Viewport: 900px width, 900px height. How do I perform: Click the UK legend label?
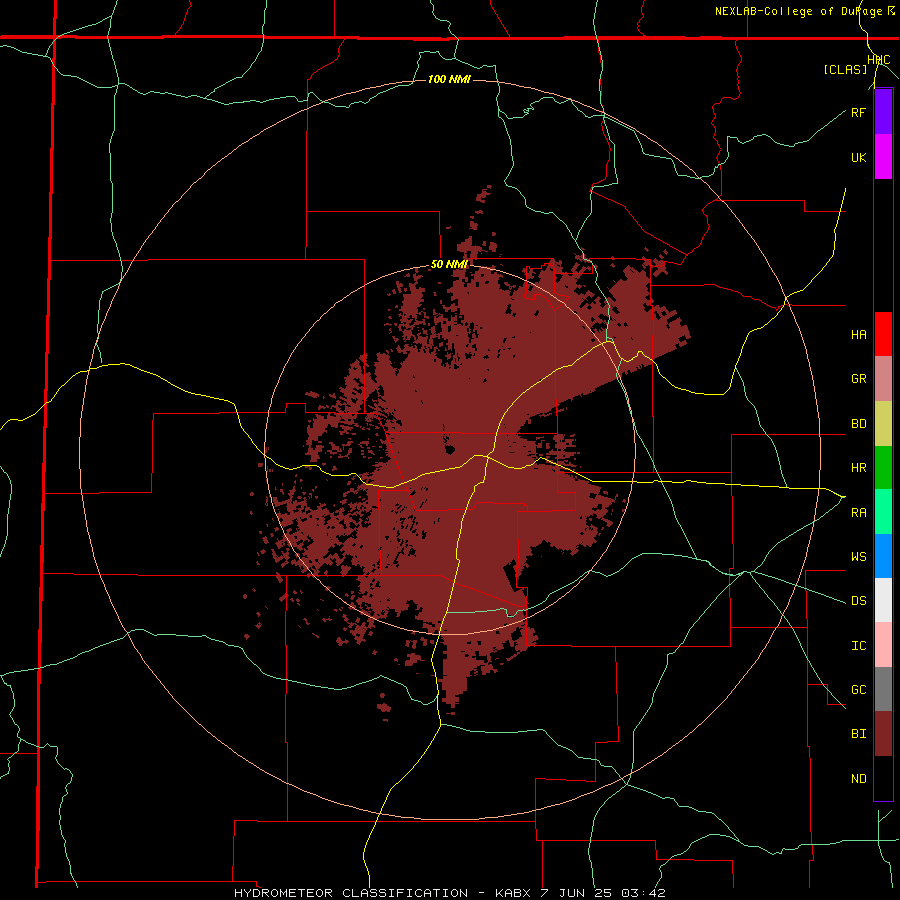[858, 157]
